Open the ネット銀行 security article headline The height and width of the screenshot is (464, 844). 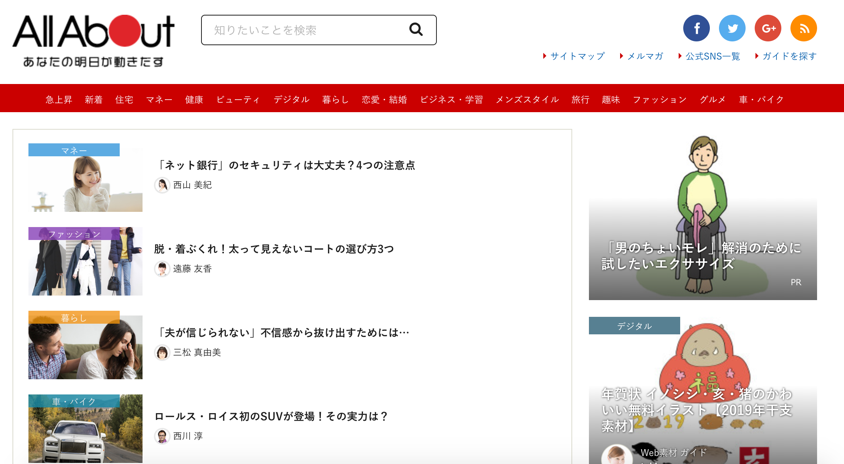click(285, 165)
